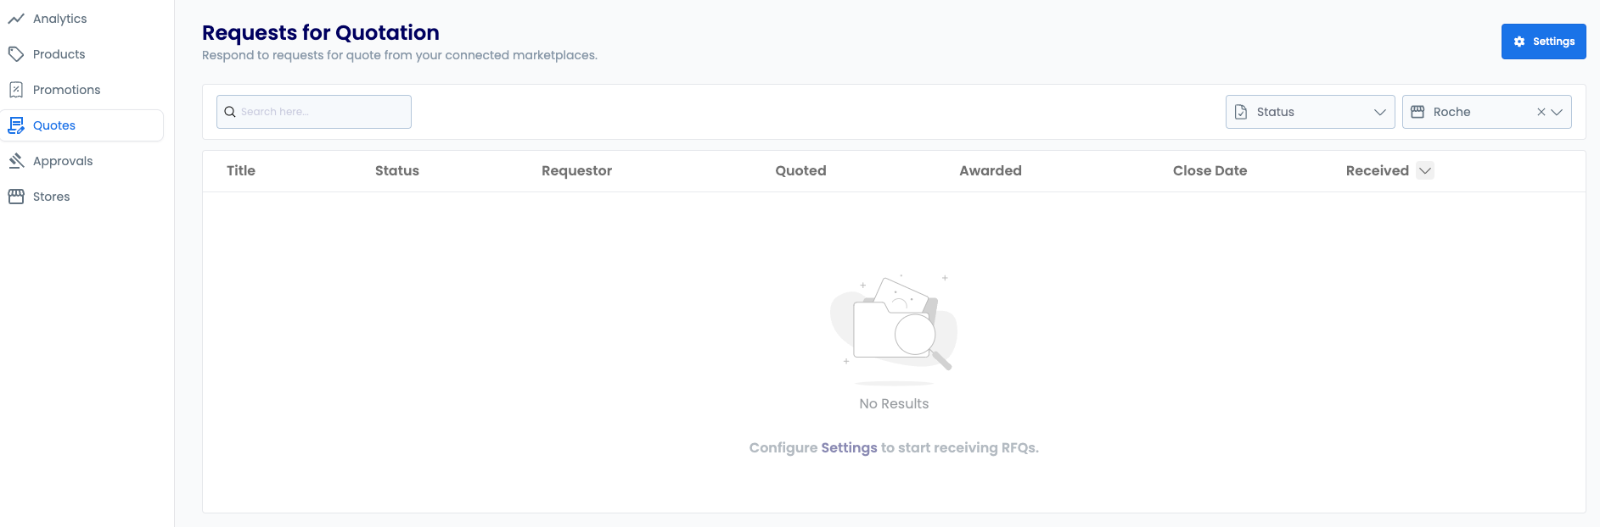Click the Approvals gavel icon
The width and height of the screenshot is (1600, 527).
[x=16, y=161]
